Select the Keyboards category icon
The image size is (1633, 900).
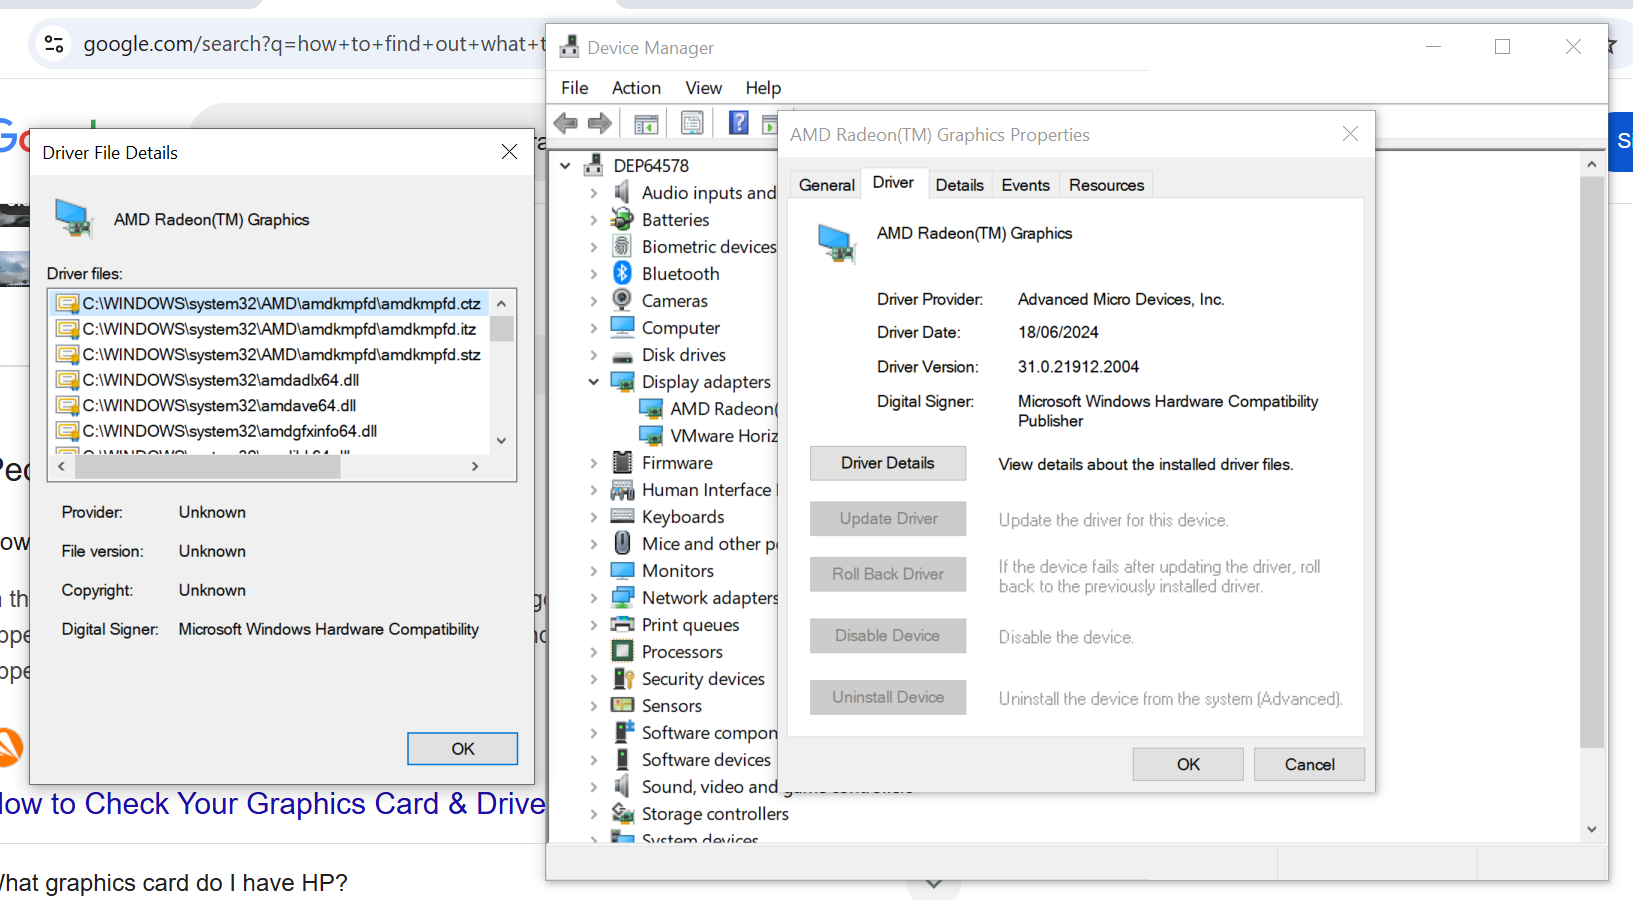[x=622, y=516]
